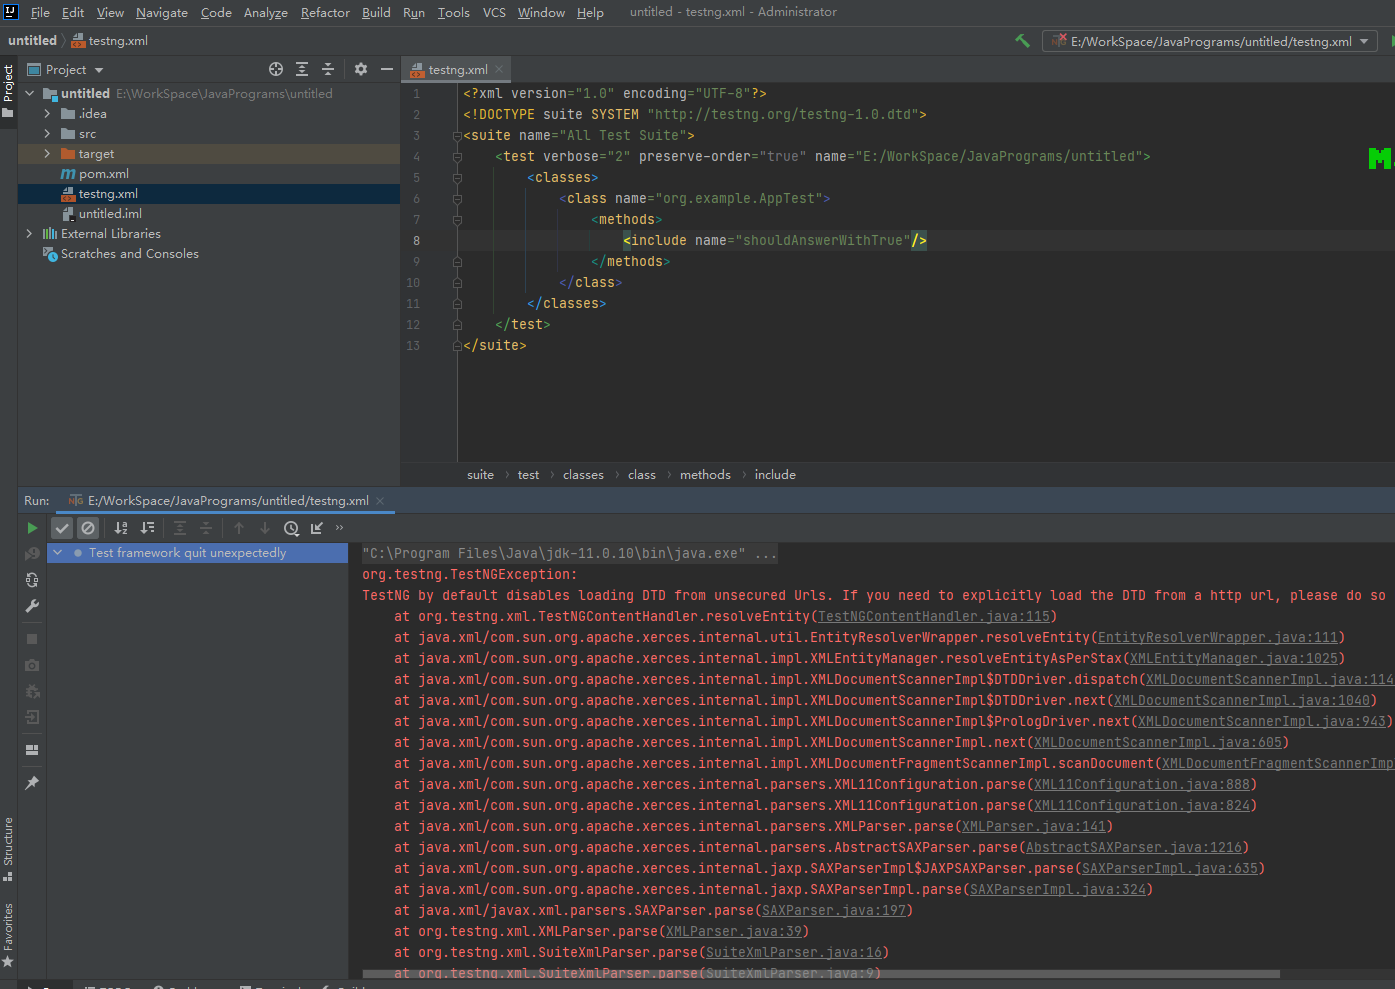The height and width of the screenshot is (989, 1395).
Task: Open the VCS menu
Action: click(x=494, y=12)
